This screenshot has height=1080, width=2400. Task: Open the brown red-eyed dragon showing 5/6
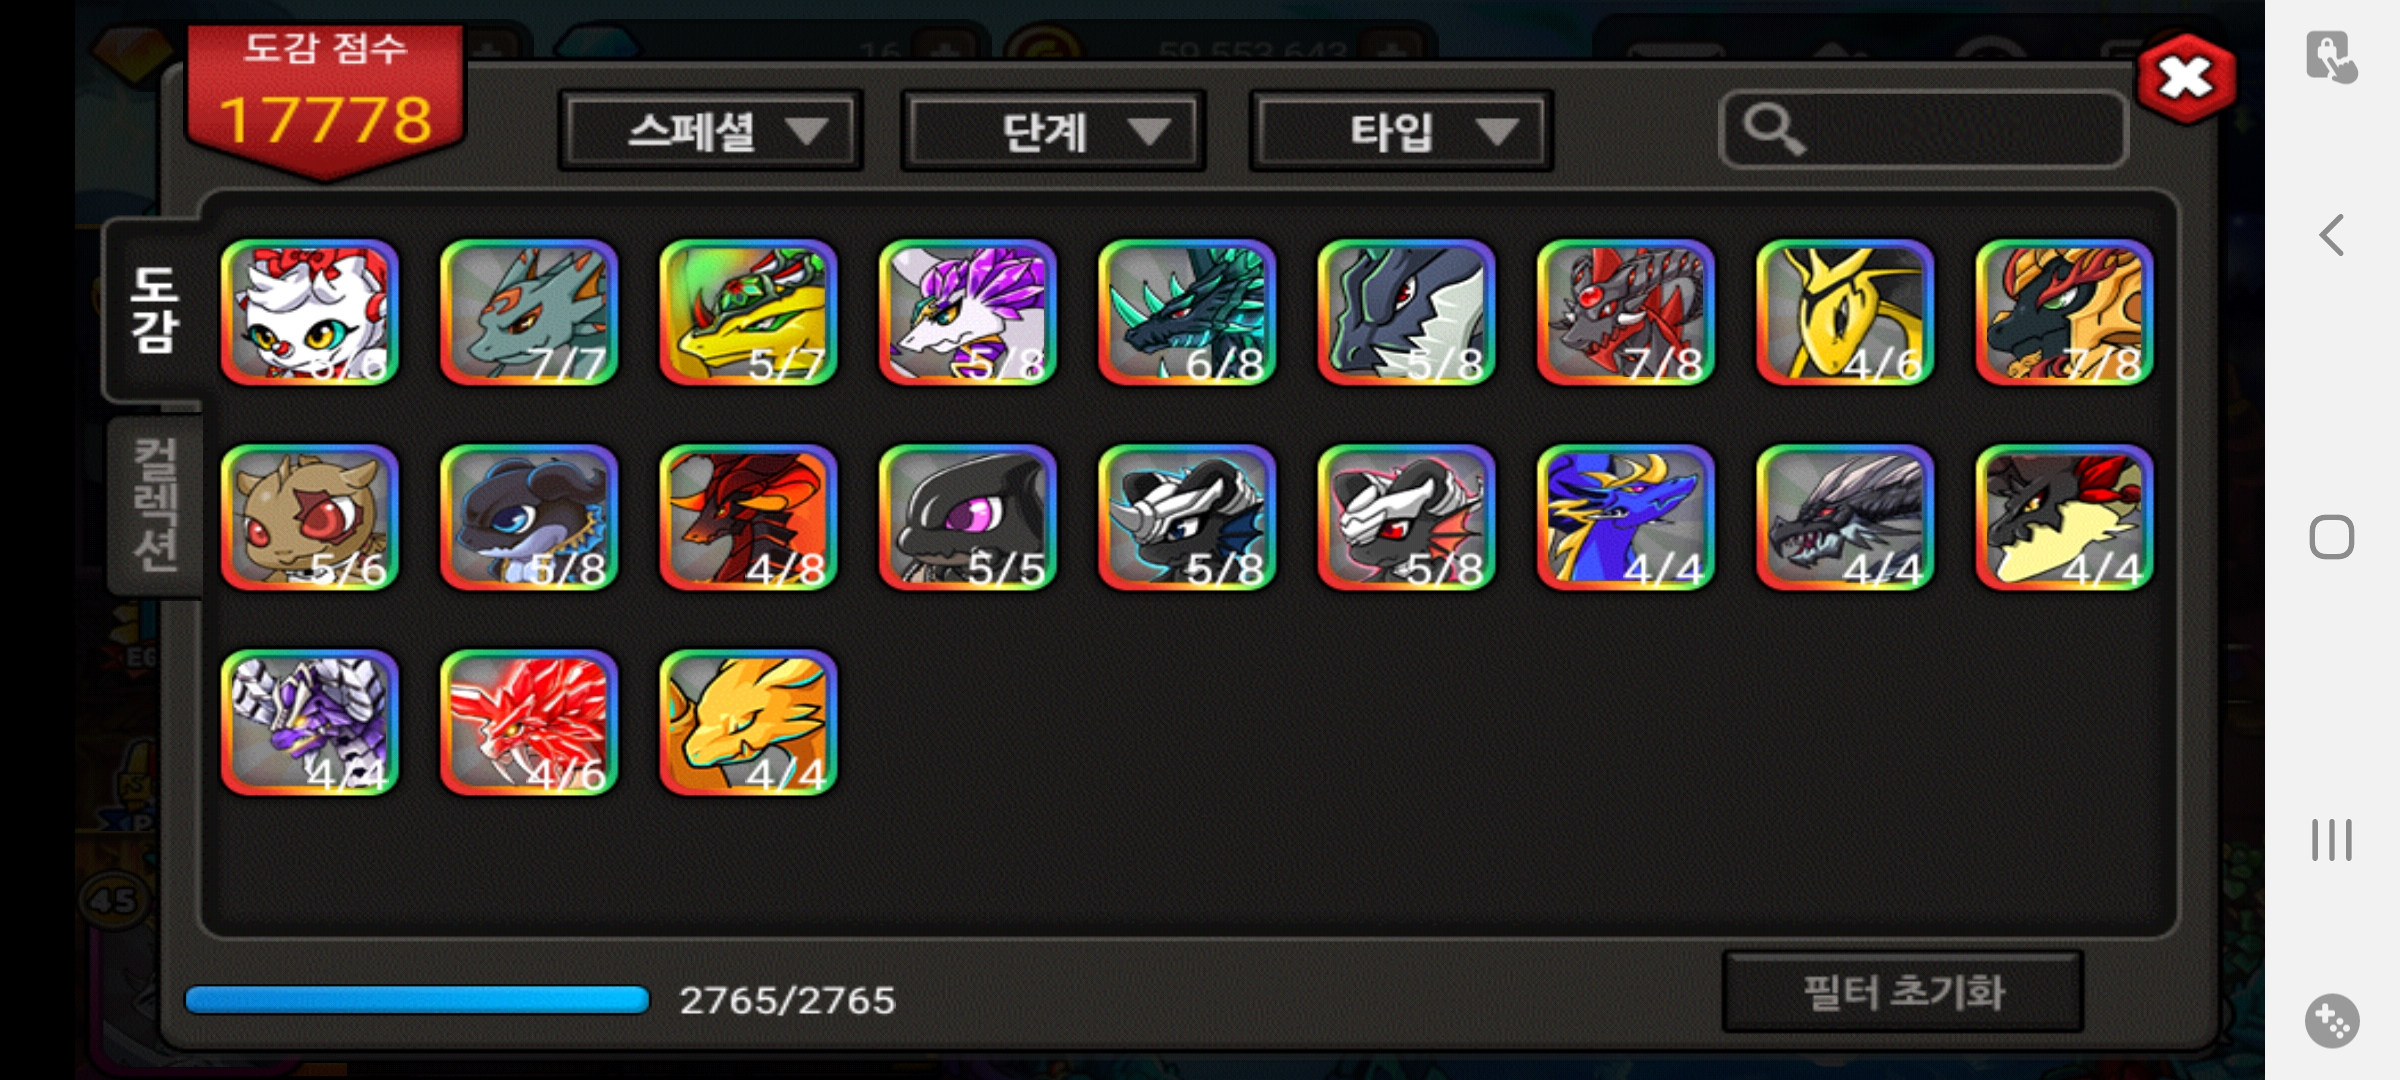click(x=310, y=518)
